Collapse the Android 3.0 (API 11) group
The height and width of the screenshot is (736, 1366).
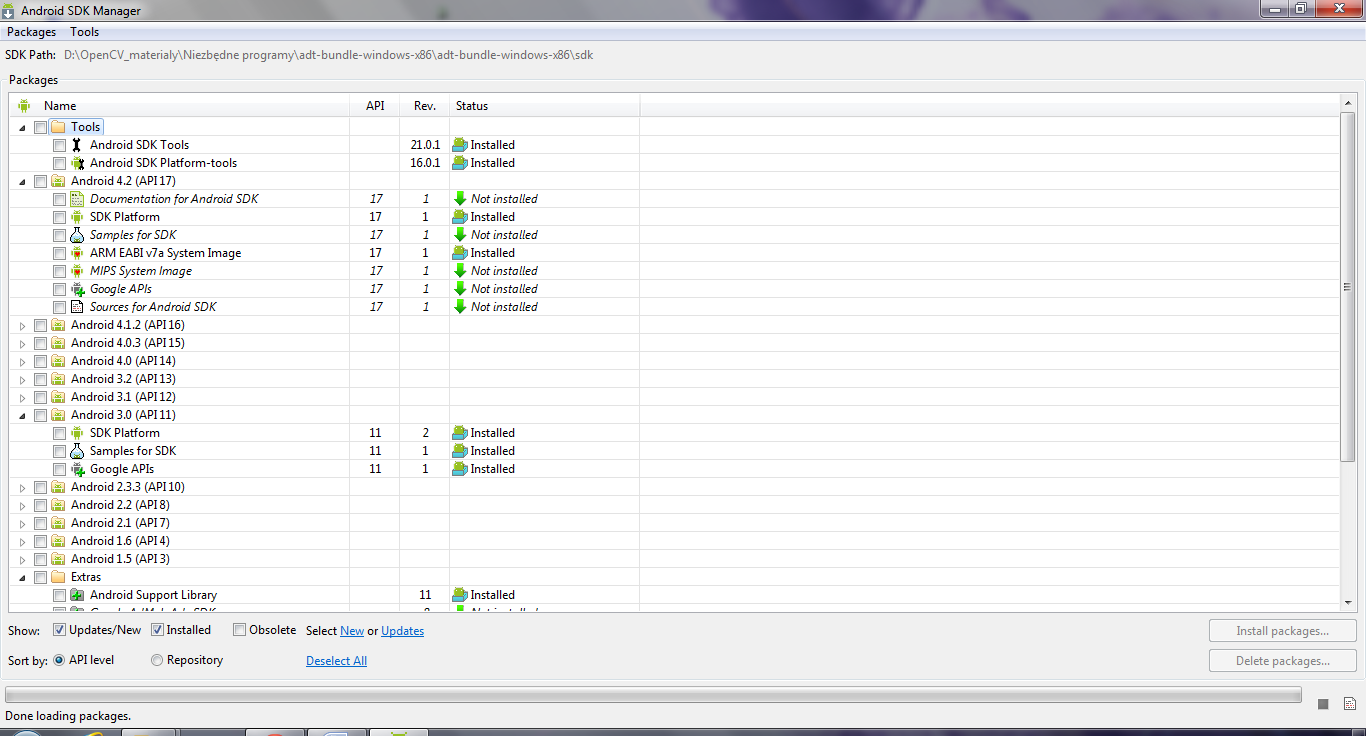point(23,415)
